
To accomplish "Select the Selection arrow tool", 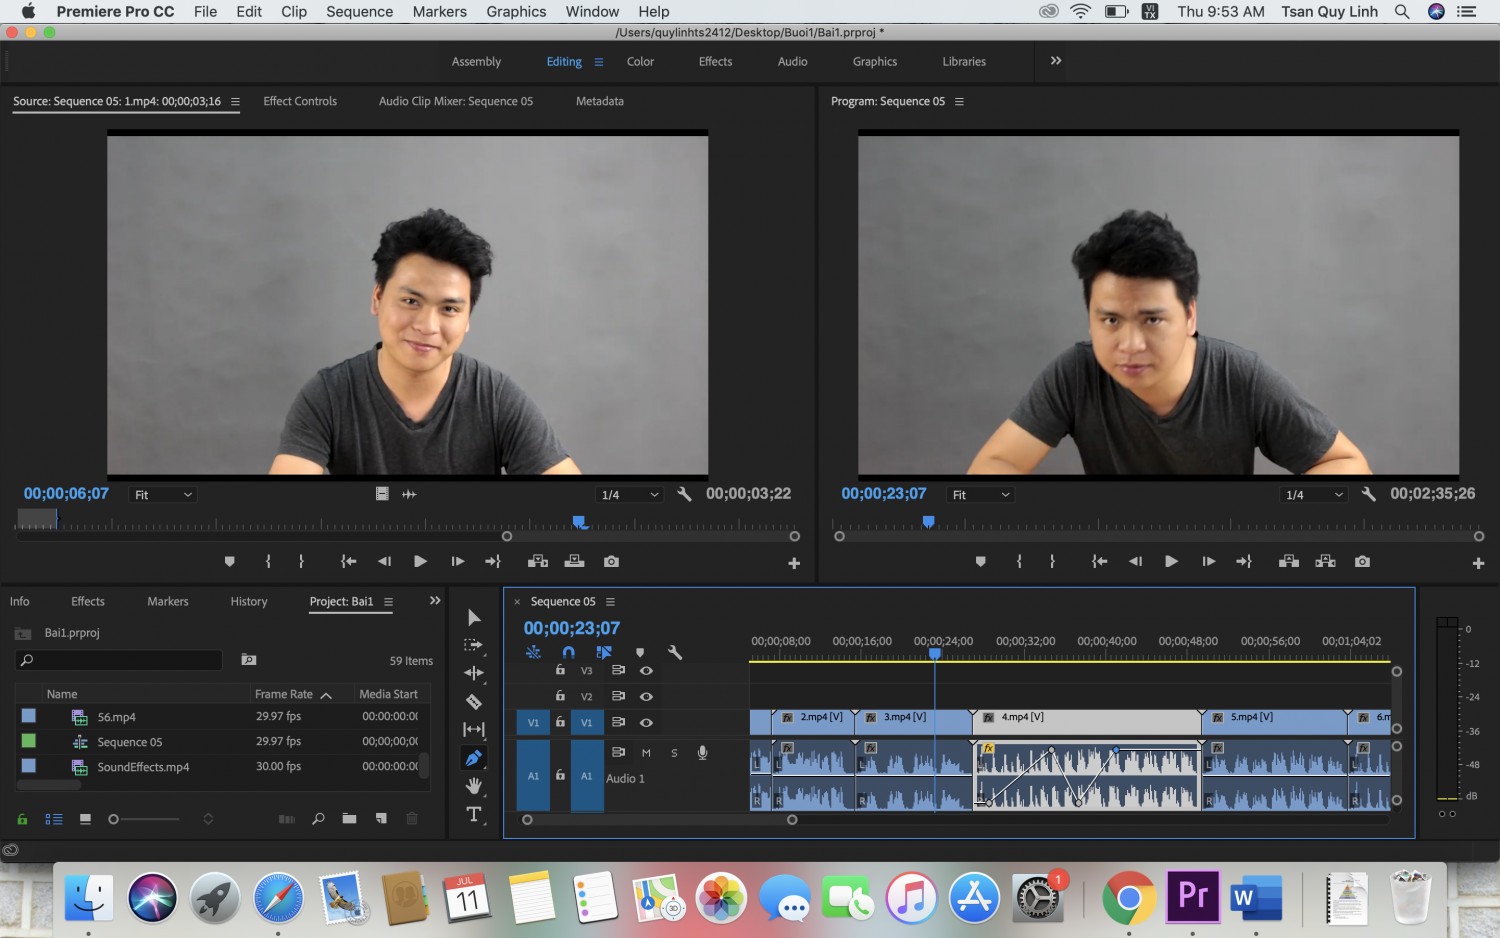I will [x=474, y=618].
